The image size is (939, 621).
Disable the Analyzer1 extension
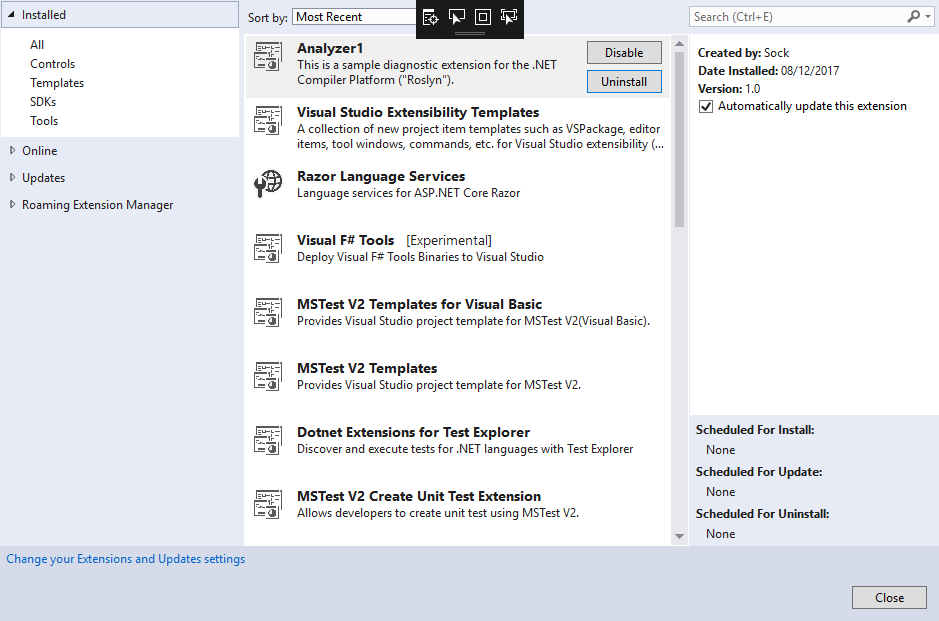click(624, 53)
